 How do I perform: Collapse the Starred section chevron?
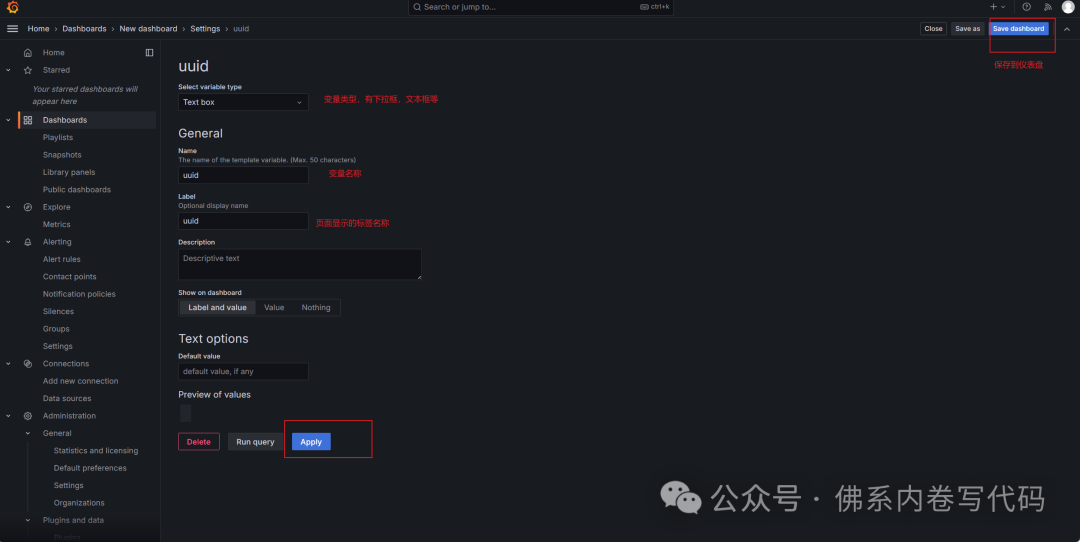(x=8, y=70)
